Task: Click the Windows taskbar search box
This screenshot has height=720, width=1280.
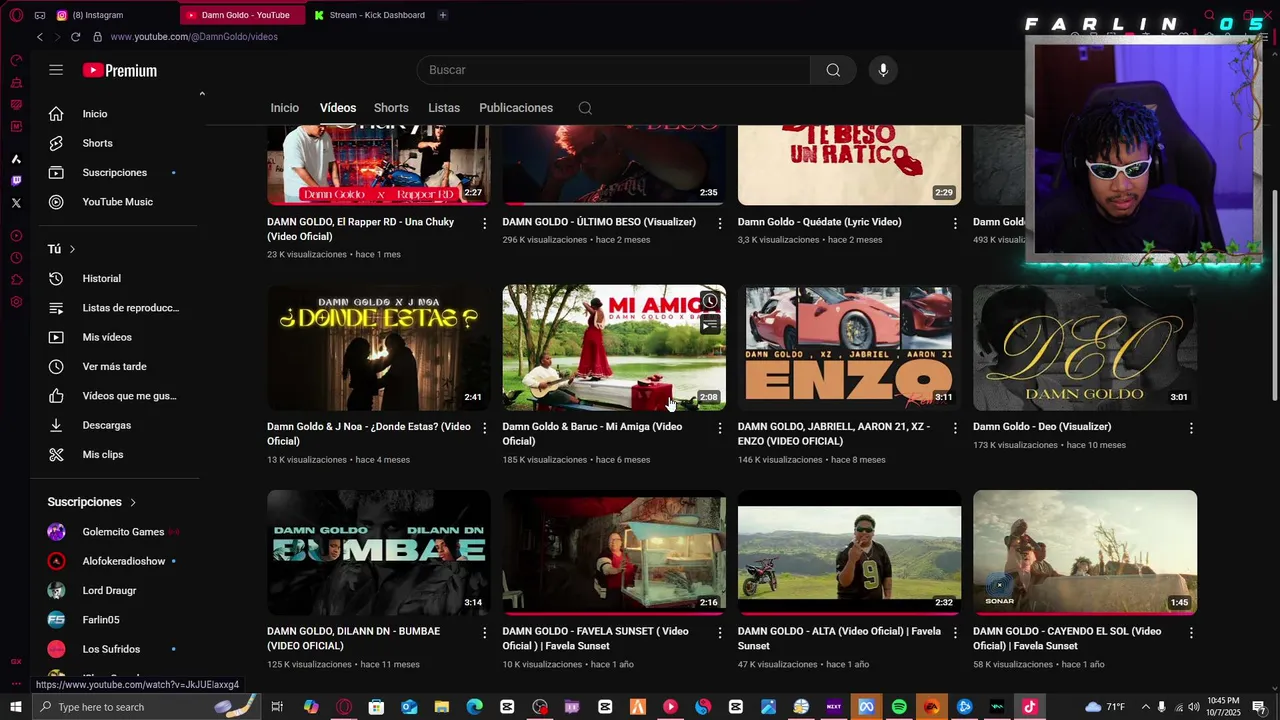Action: (146, 707)
